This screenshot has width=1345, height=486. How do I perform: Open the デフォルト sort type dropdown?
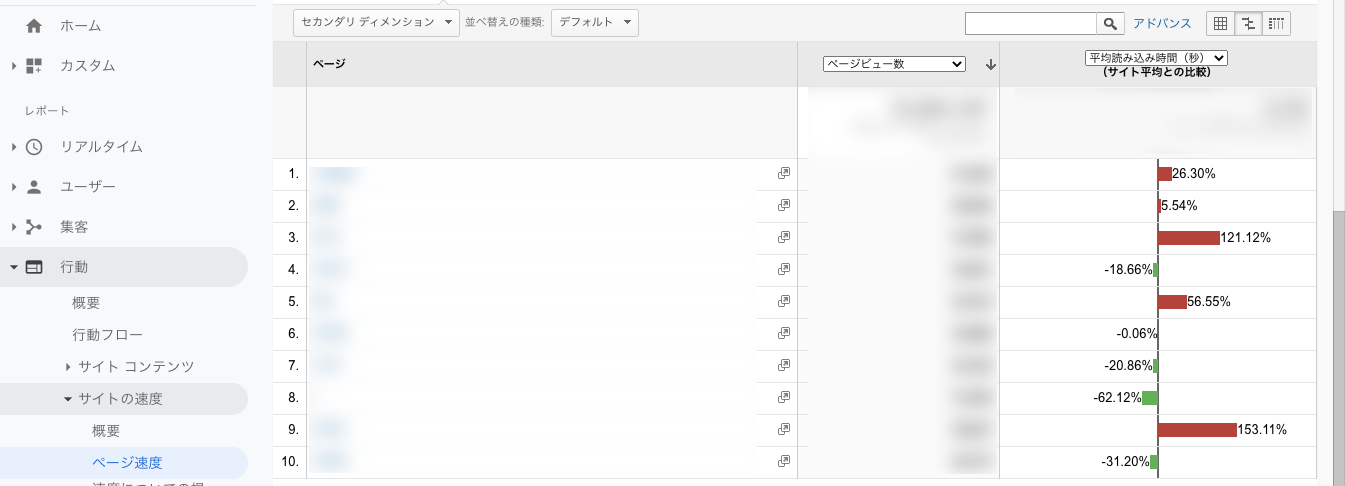point(594,23)
